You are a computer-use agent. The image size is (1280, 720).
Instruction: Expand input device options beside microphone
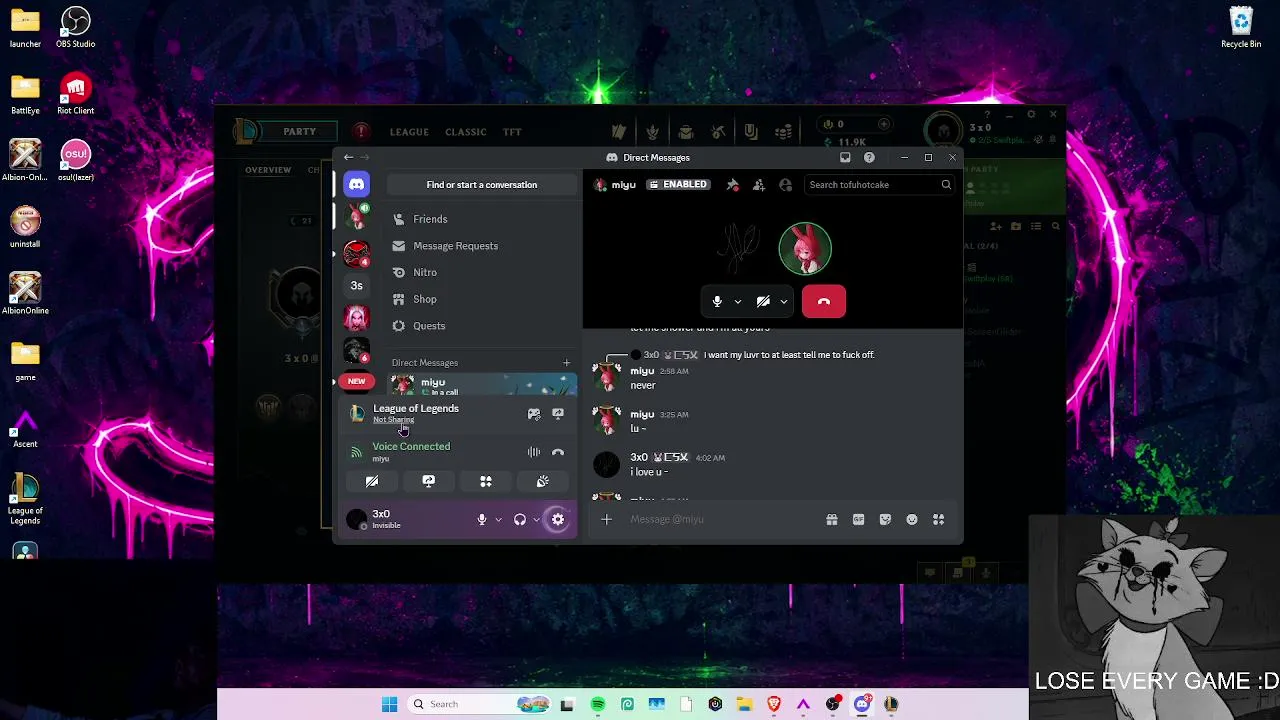pyautogui.click(x=498, y=520)
